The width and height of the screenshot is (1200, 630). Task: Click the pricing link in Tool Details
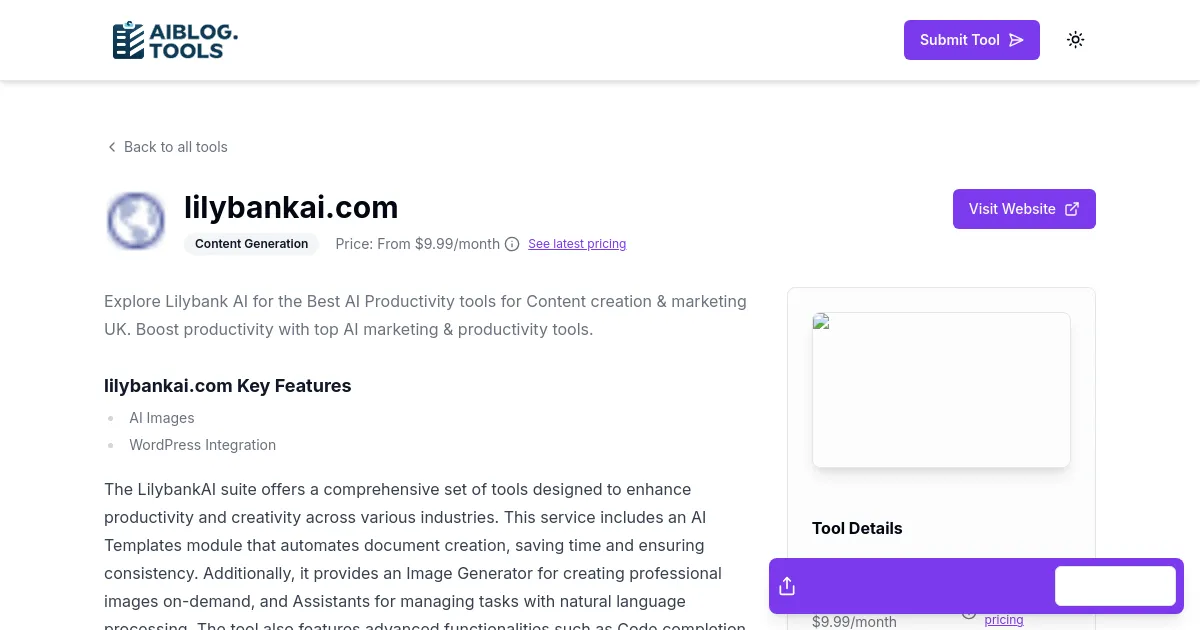(1003, 620)
